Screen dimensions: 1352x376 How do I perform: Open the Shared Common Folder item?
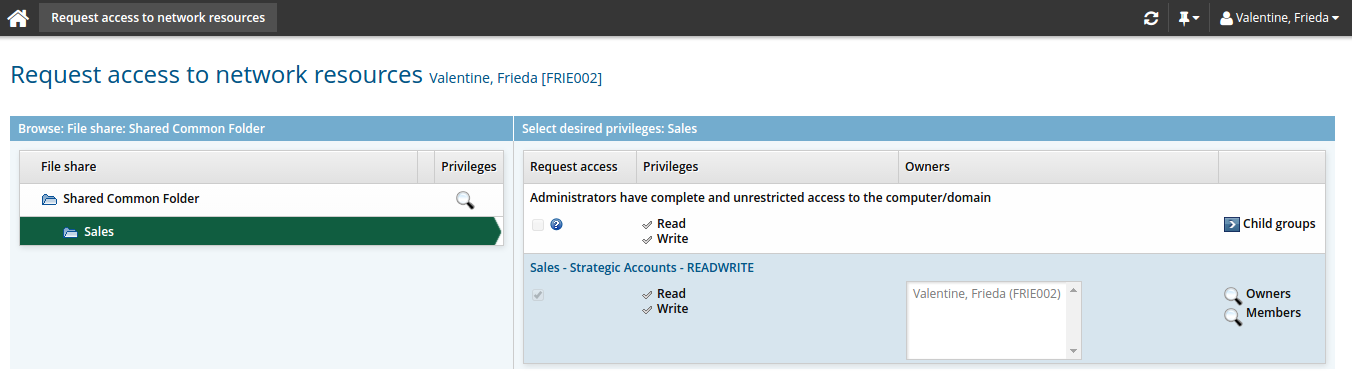point(130,199)
